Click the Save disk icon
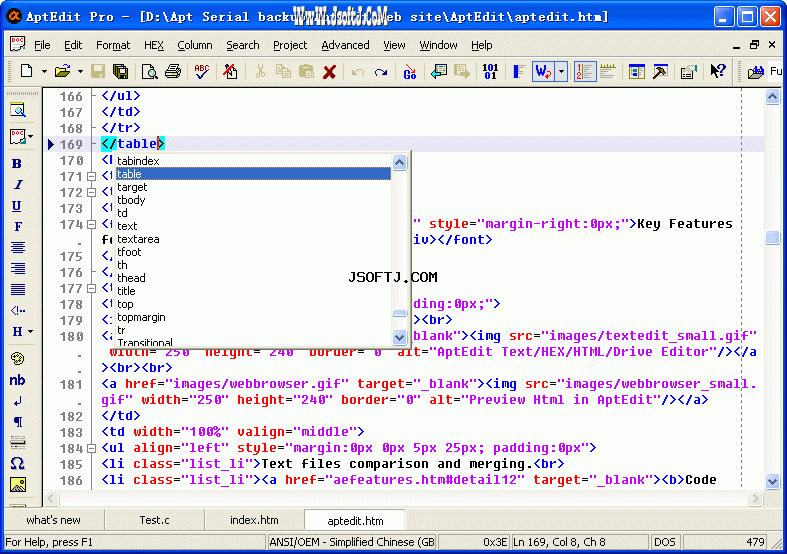Viewport: 787px width, 554px height. [98, 71]
